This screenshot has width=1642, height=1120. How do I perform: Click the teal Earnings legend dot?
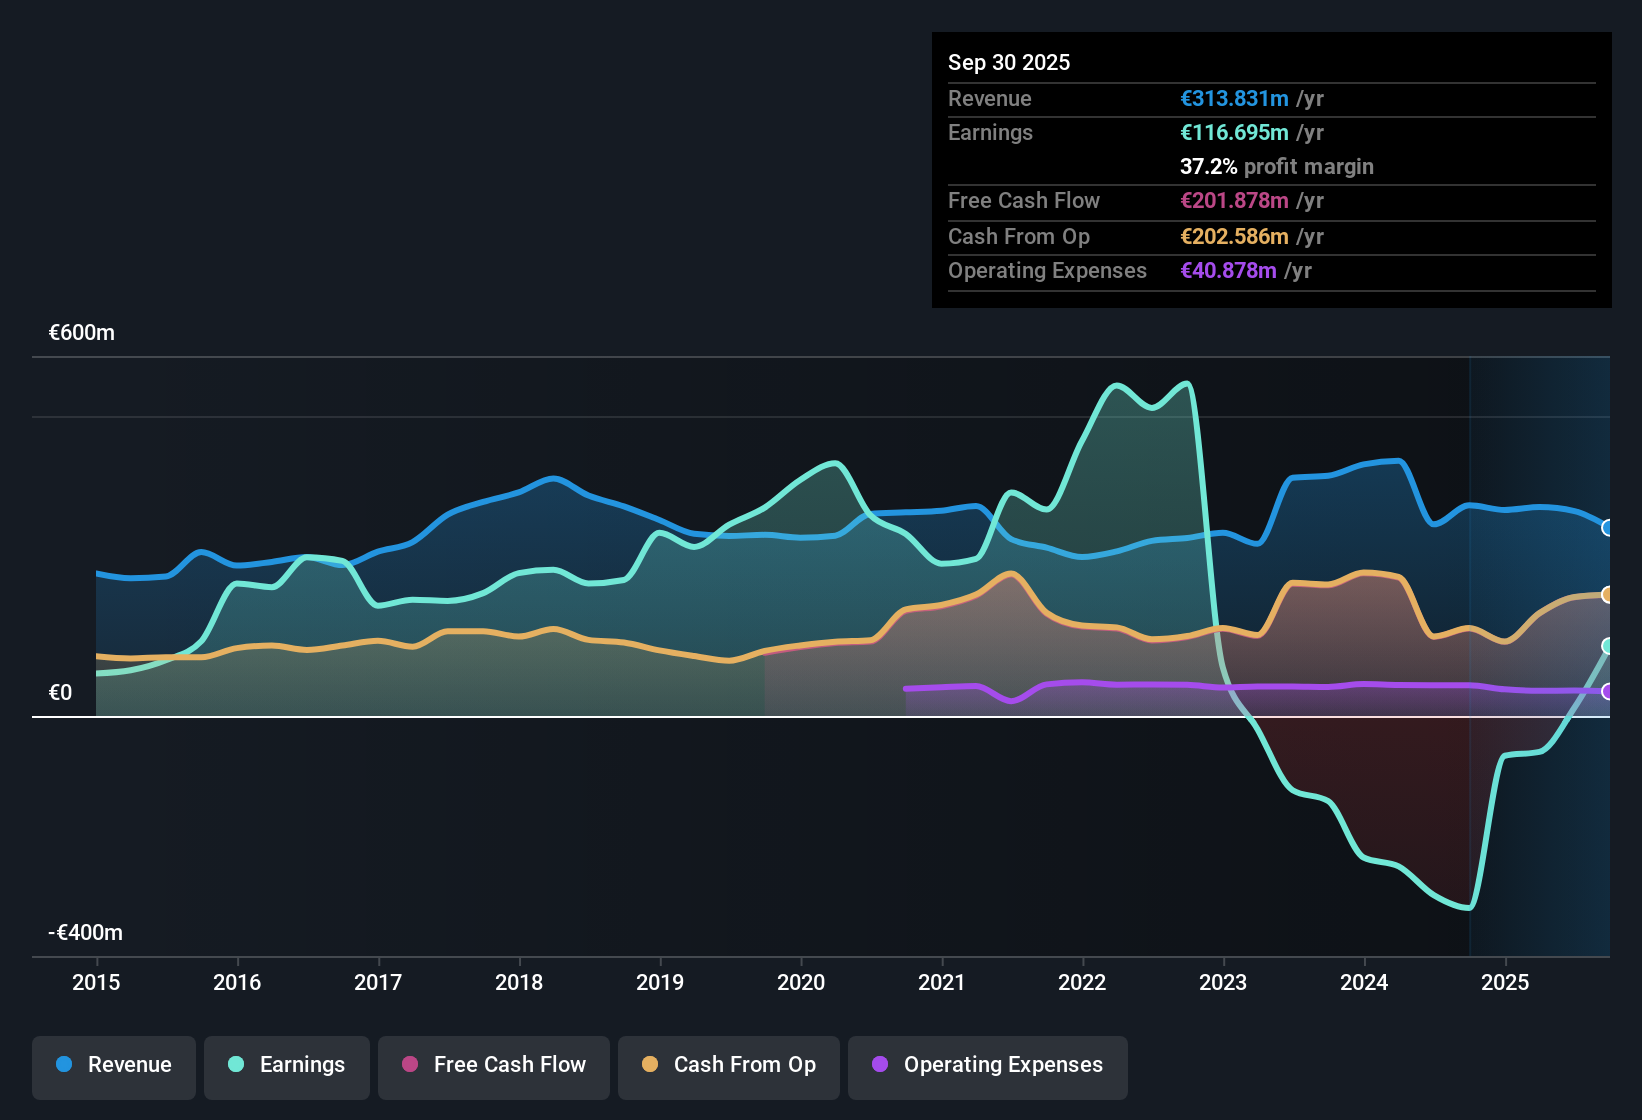[236, 1065]
